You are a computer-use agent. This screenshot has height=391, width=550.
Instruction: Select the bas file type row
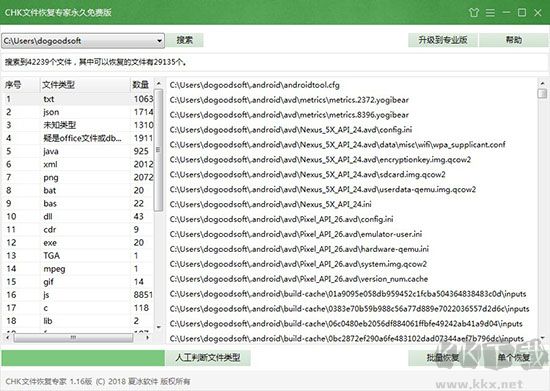coord(78,203)
